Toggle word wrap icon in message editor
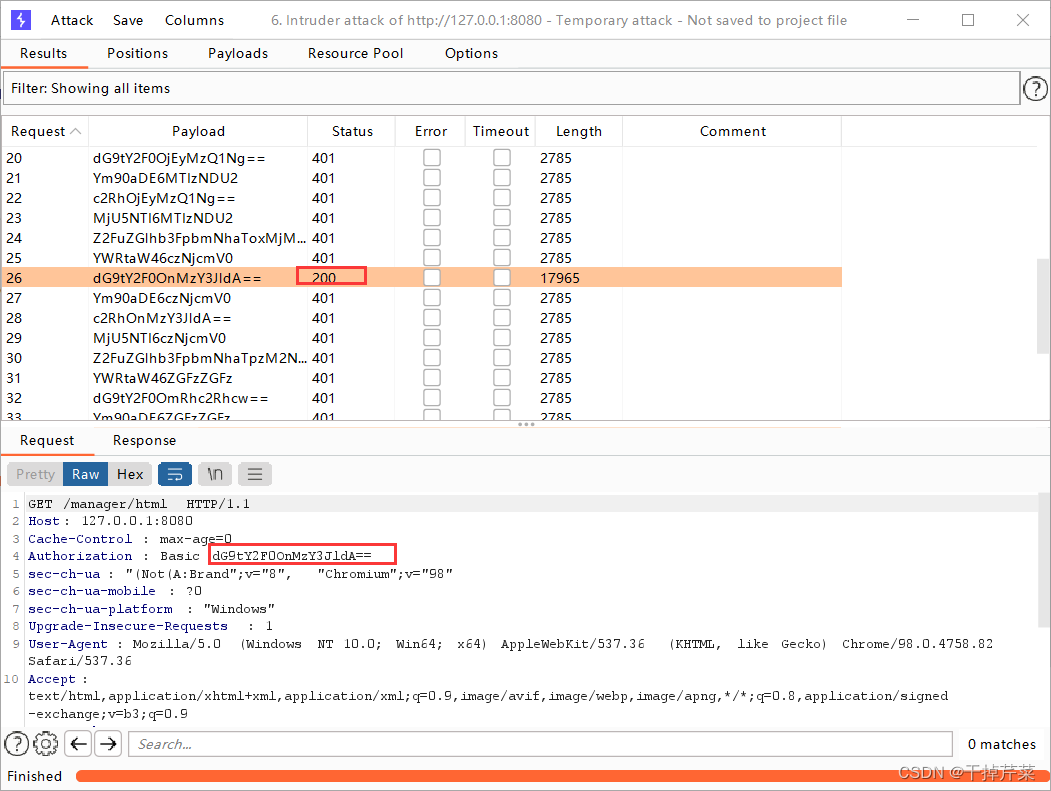Screen dimensions: 1051x791 pyautogui.click(x=175, y=474)
